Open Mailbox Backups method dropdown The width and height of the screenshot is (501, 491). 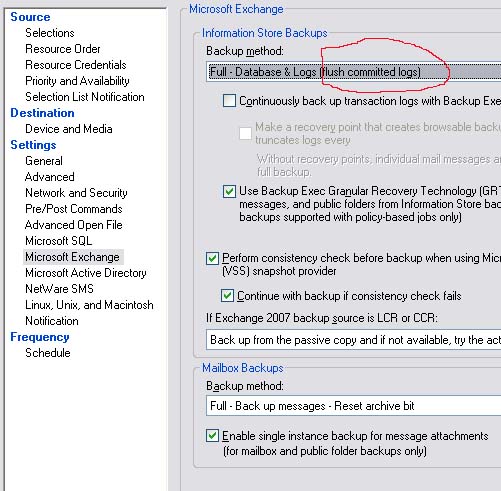click(354, 406)
